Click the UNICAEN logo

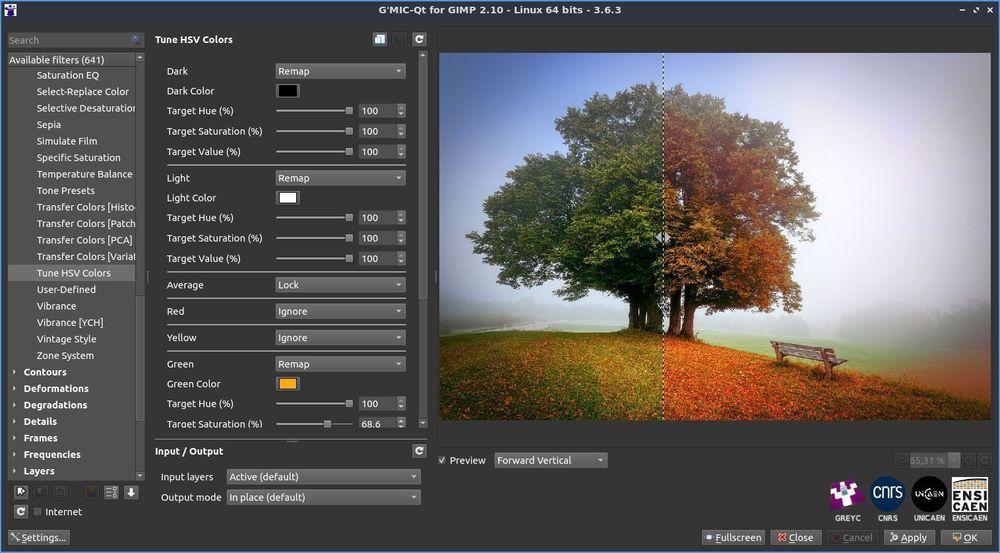coord(929,494)
